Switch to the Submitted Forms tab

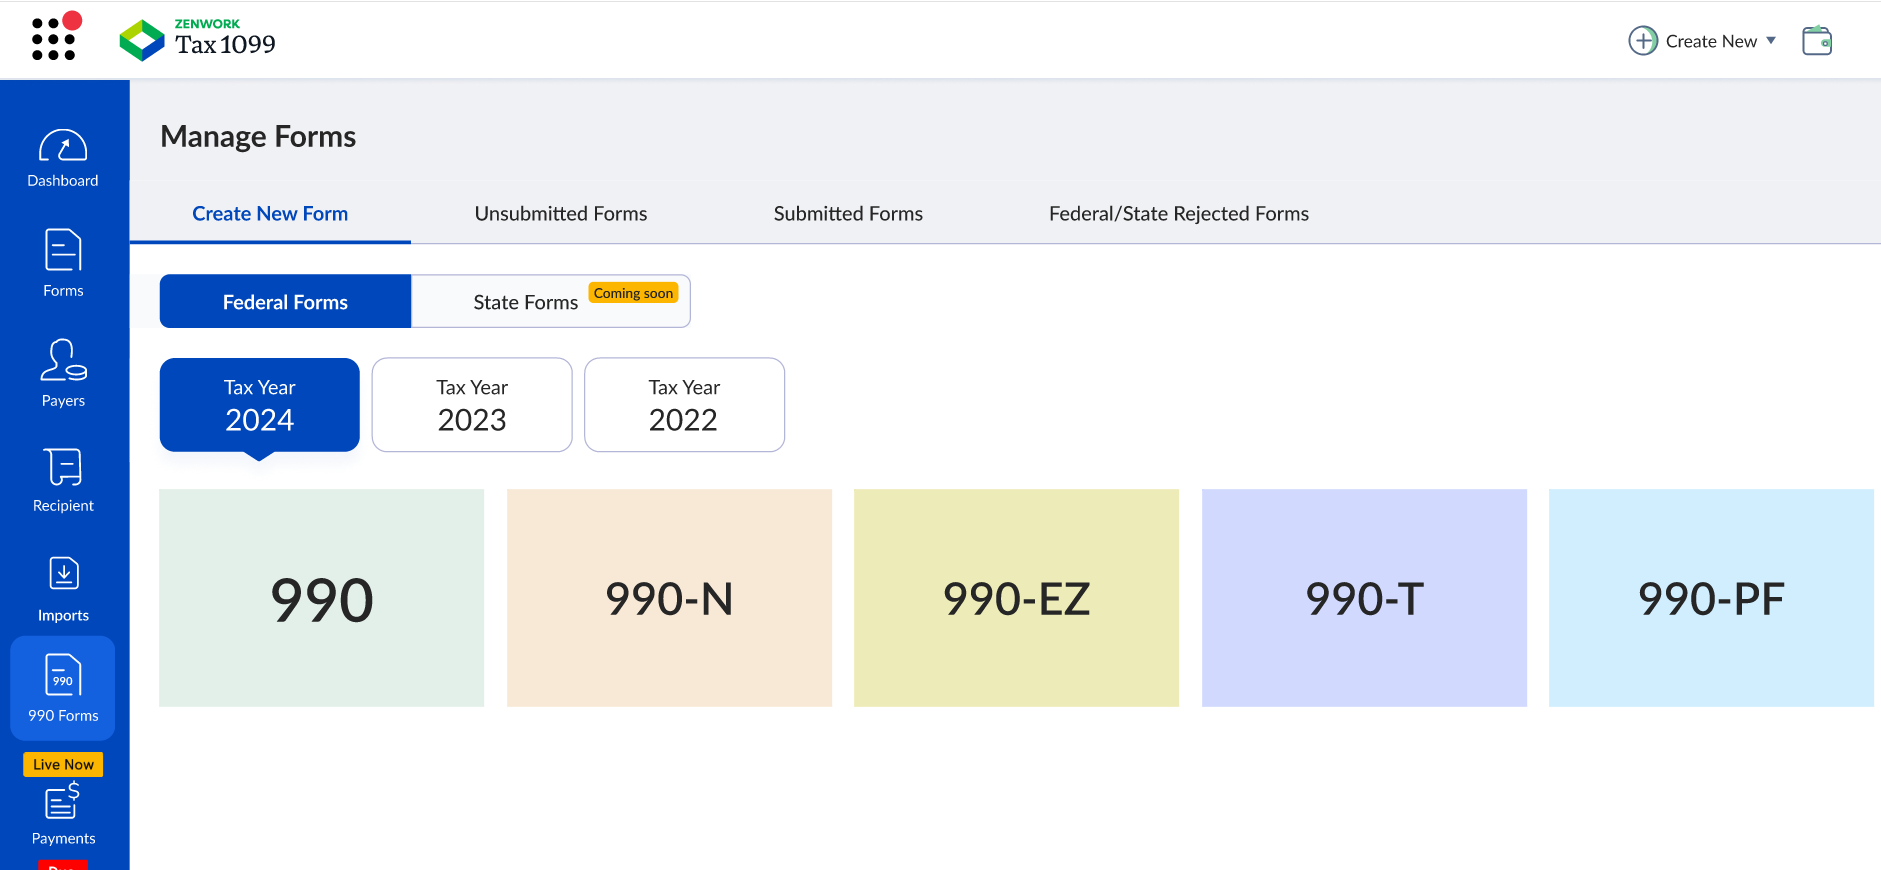847,214
